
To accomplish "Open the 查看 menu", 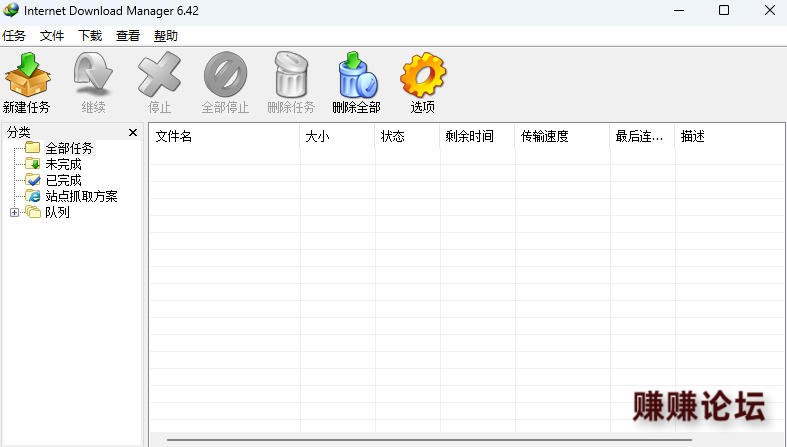I will click(x=127, y=36).
